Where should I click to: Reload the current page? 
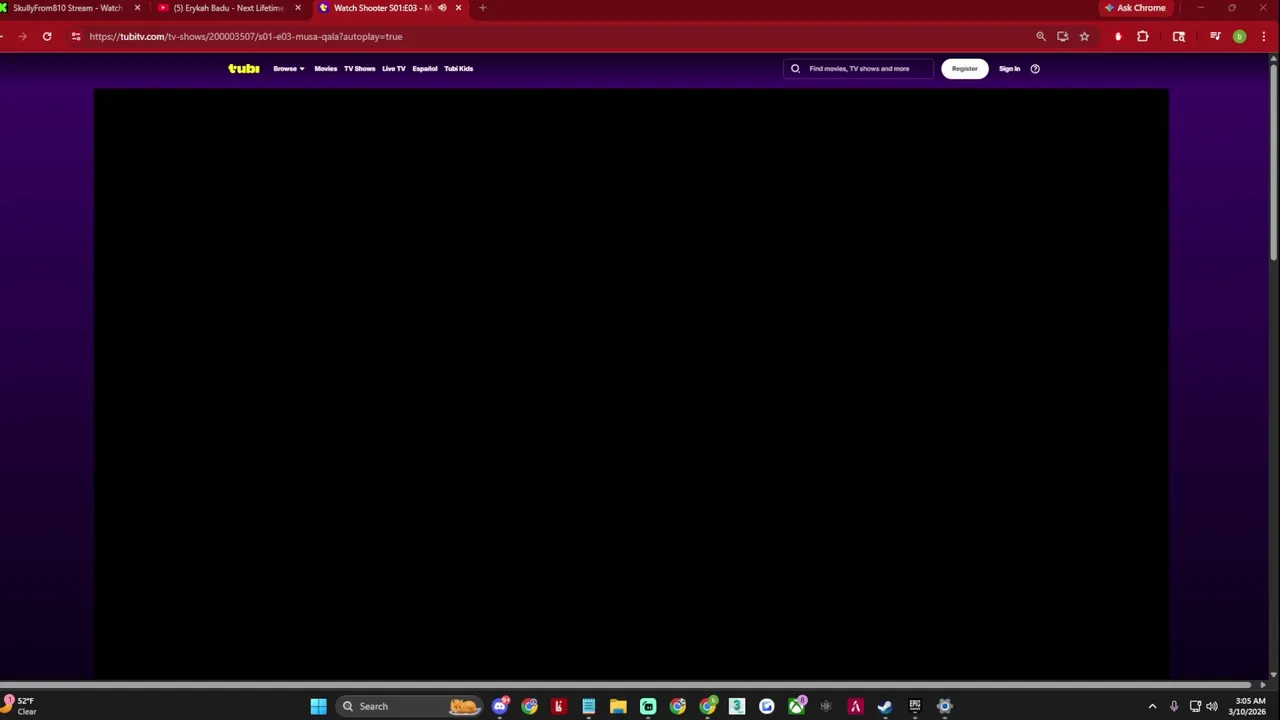pos(47,37)
